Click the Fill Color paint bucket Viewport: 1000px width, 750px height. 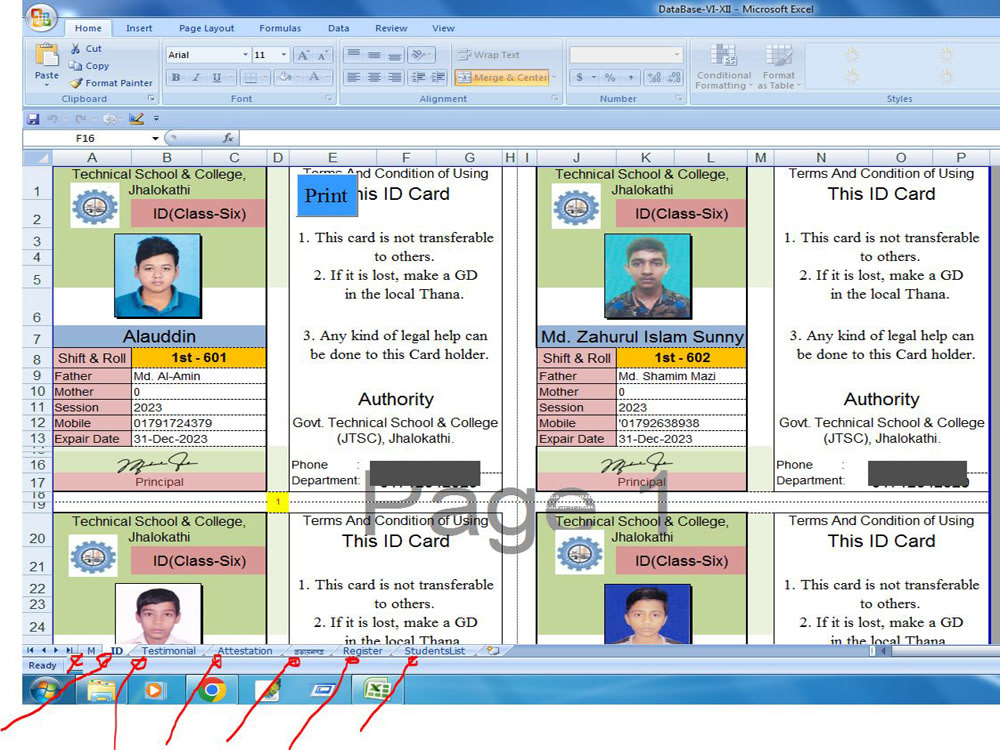coord(285,78)
